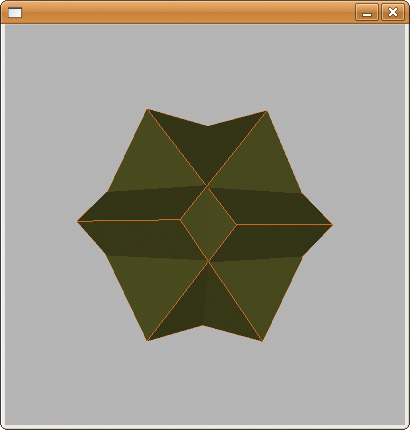
Task: Select the leftmost spike tip of the star
Action: [x=78, y=221]
